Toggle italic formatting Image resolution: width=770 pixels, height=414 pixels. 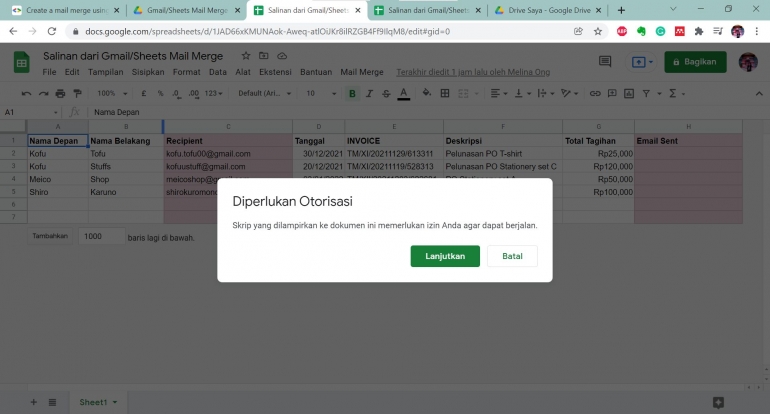click(369, 93)
